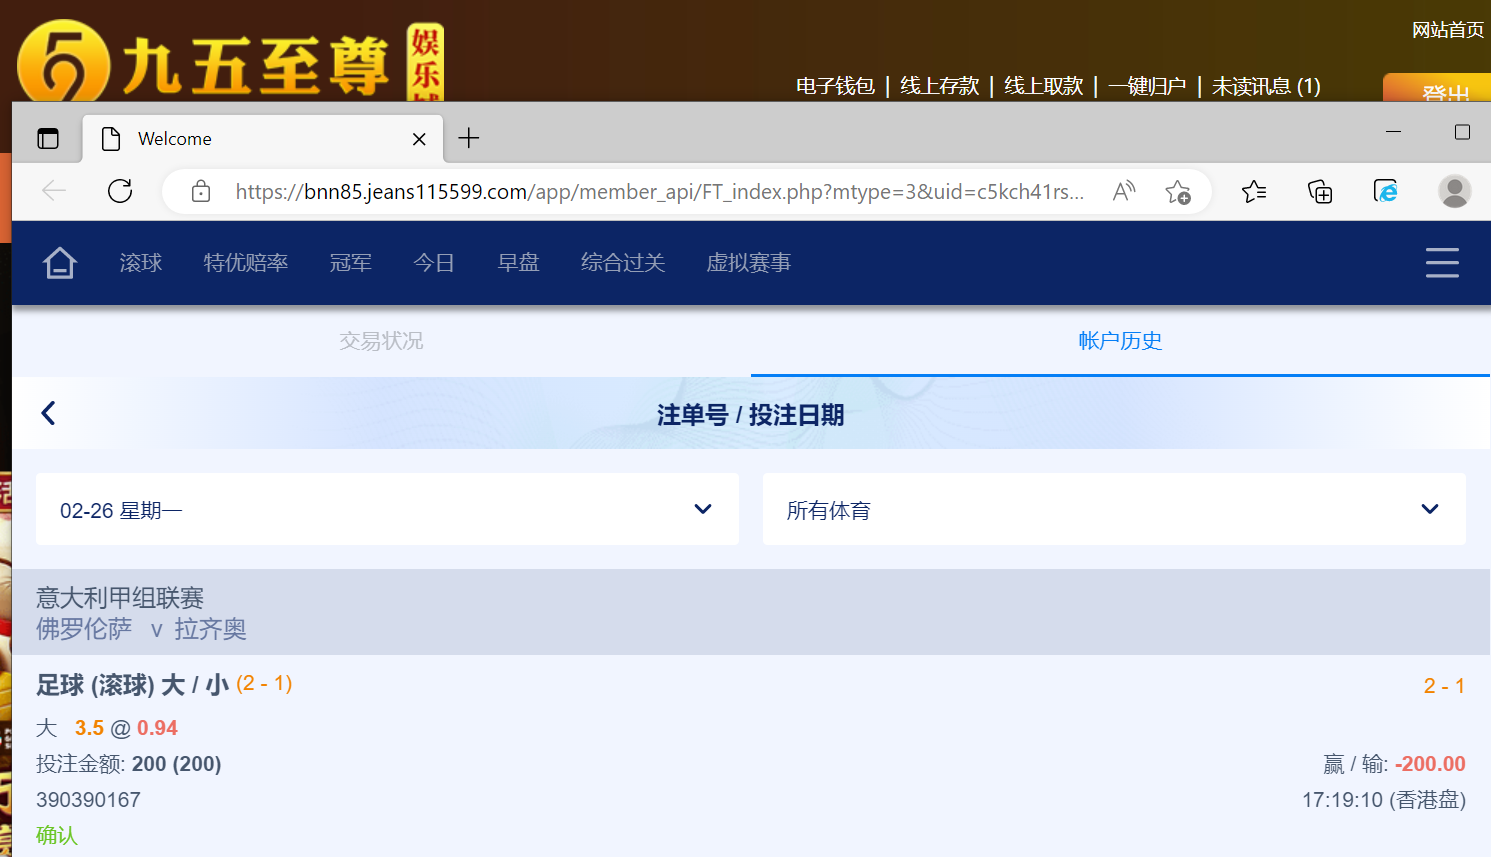
Task: Open 未读讯息 (1) link
Action: coord(1266,86)
